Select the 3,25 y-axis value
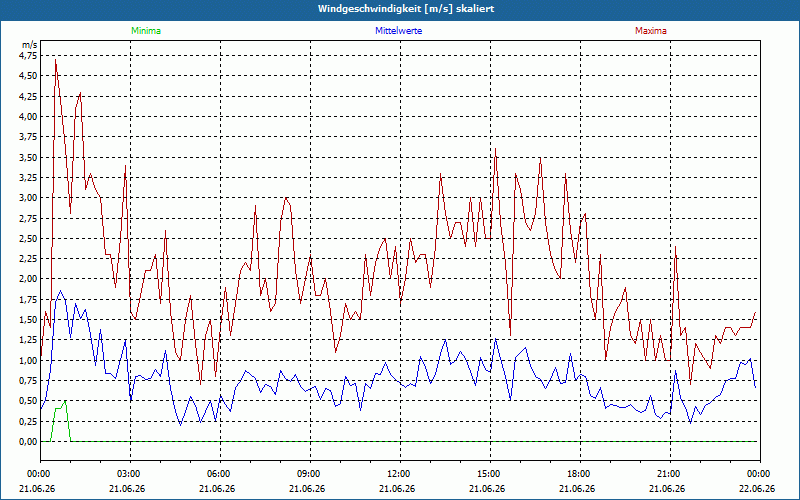Viewport: 800px width, 500px height. pos(28,178)
